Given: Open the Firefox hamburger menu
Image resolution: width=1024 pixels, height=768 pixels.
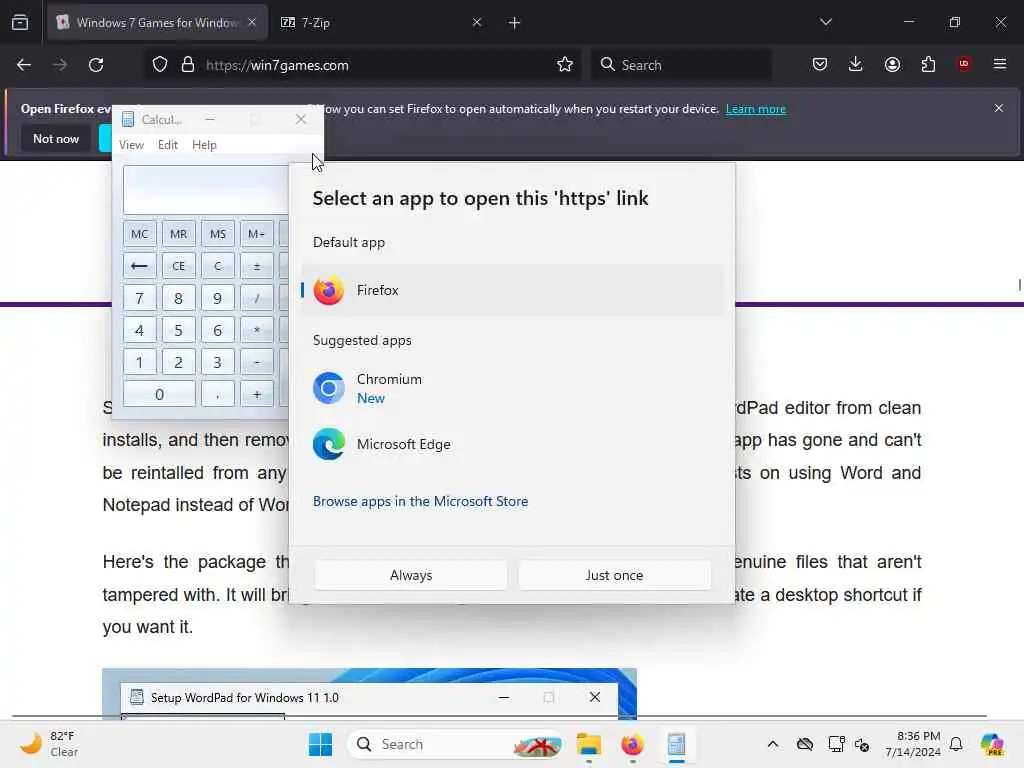Looking at the screenshot, I should [x=1000, y=64].
